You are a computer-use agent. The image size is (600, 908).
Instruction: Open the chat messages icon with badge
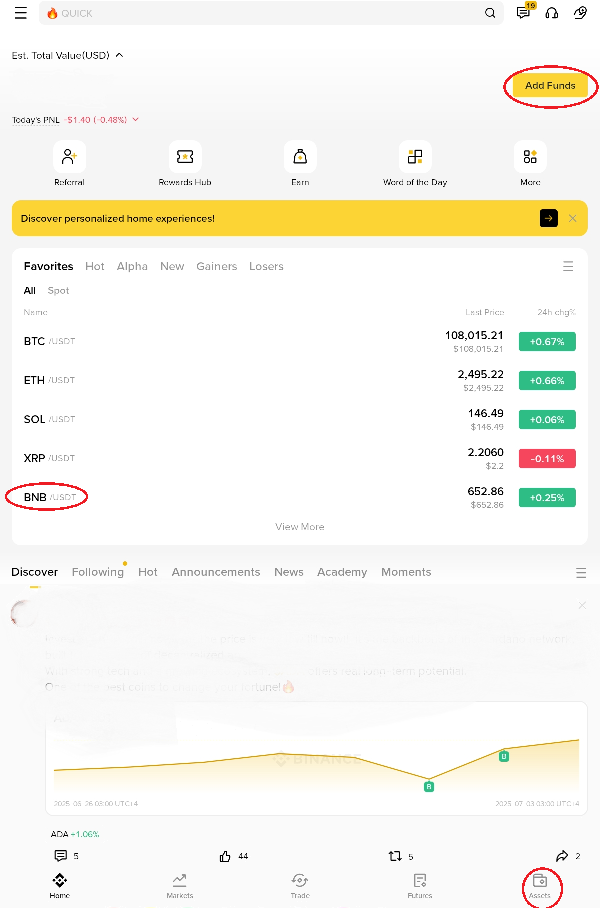click(x=524, y=13)
